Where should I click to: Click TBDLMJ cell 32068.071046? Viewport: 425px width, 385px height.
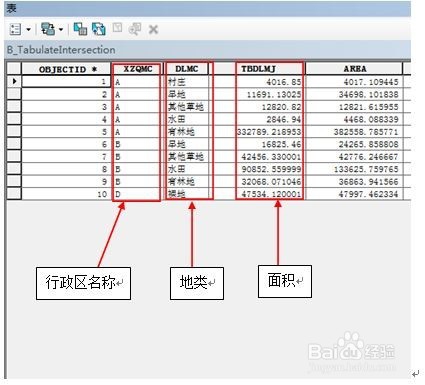coord(258,181)
